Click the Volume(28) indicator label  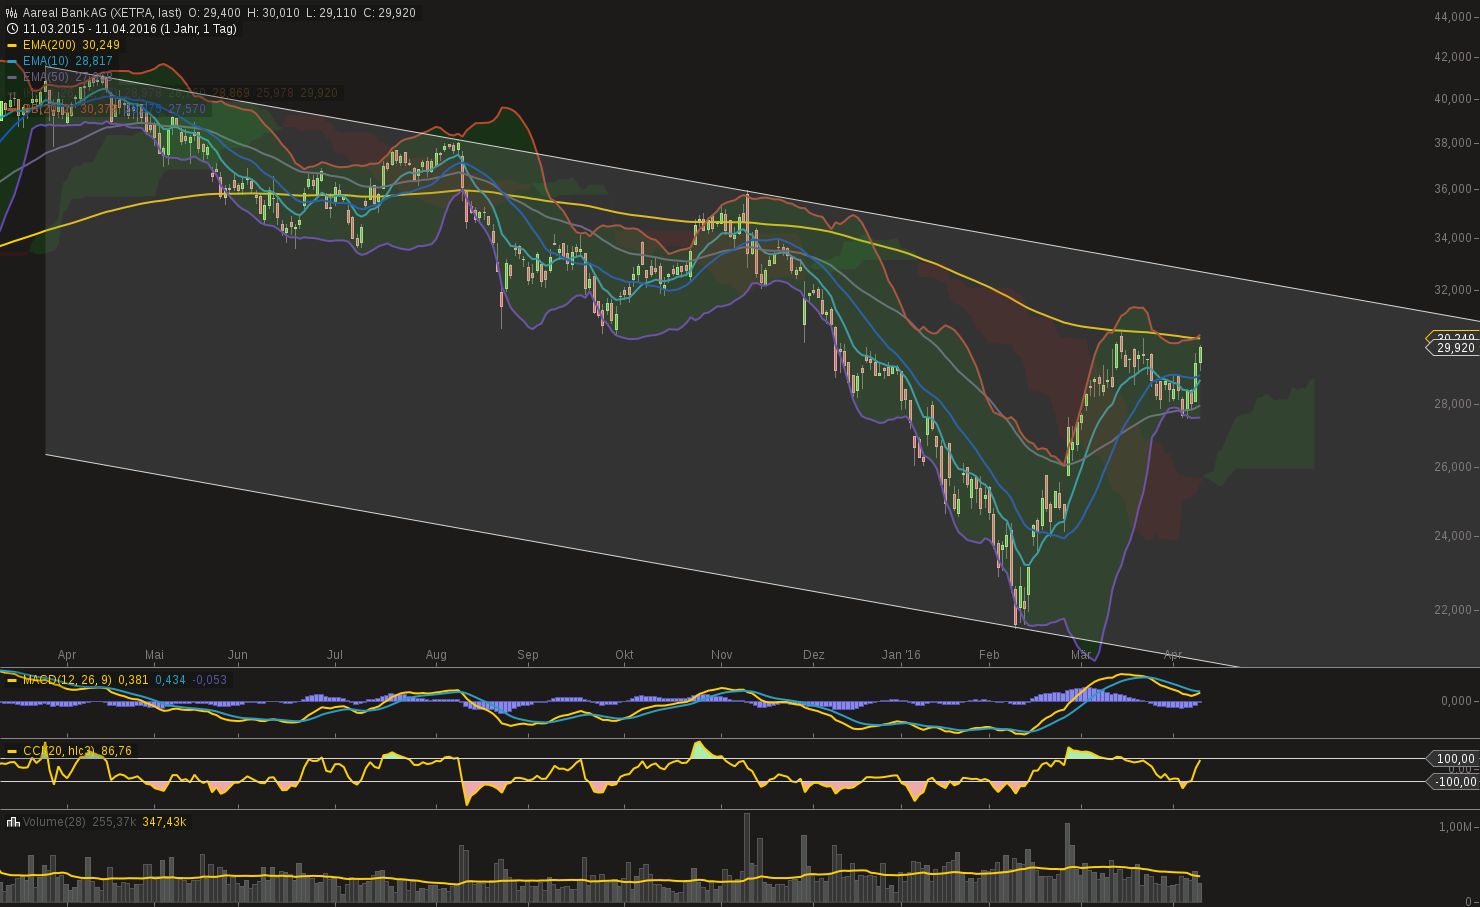click(54, 822)
